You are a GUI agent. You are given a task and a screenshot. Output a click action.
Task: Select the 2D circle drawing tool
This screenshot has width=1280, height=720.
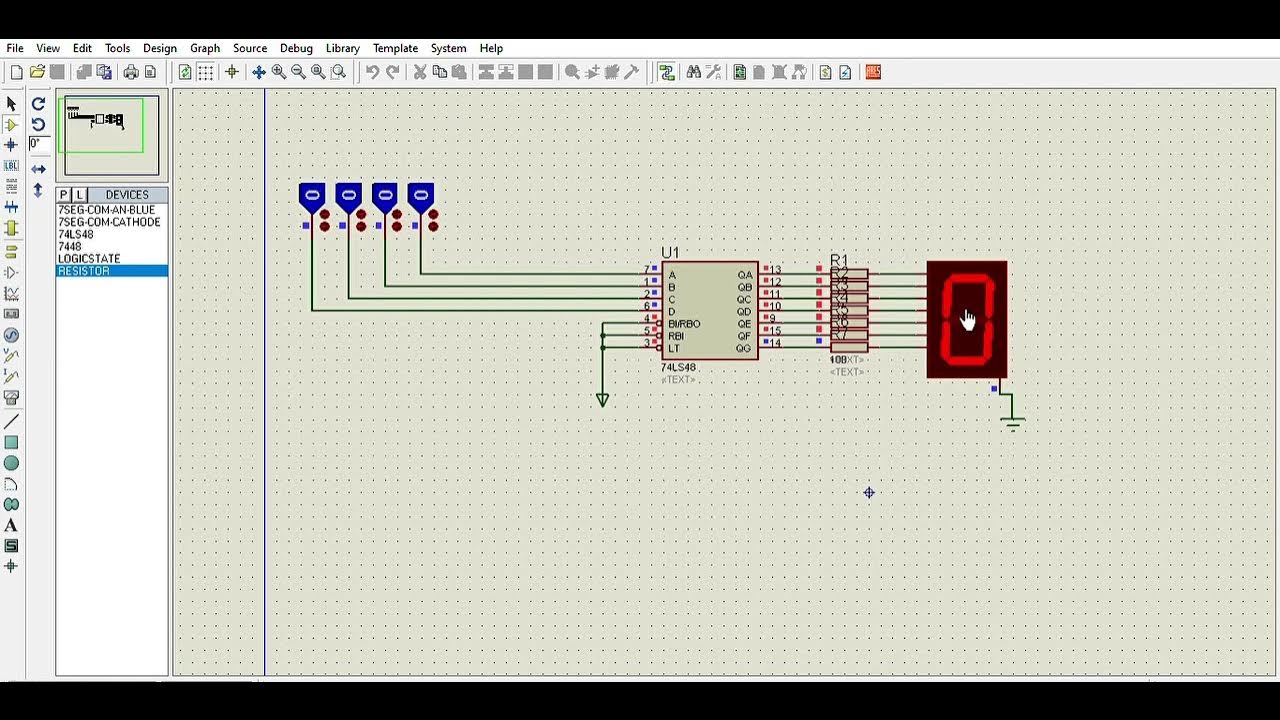11,463
